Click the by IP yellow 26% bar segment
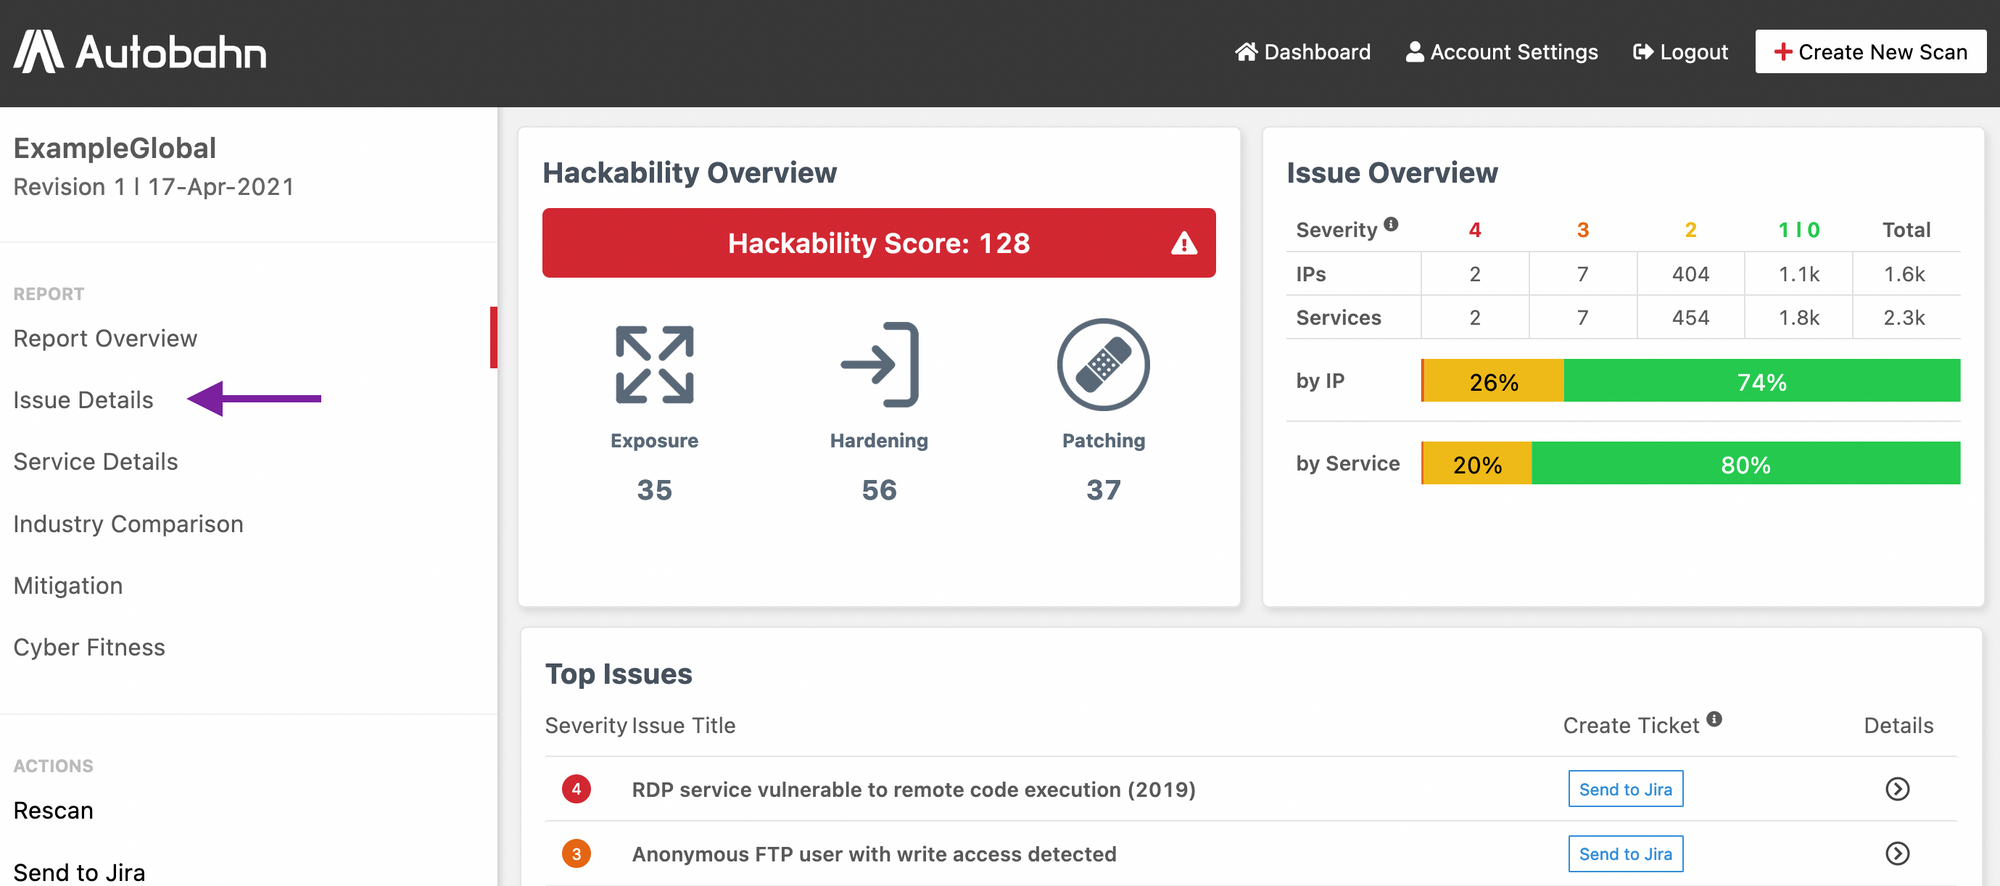This screenshot has width=2000, height=886. (x=1493, y=381)
